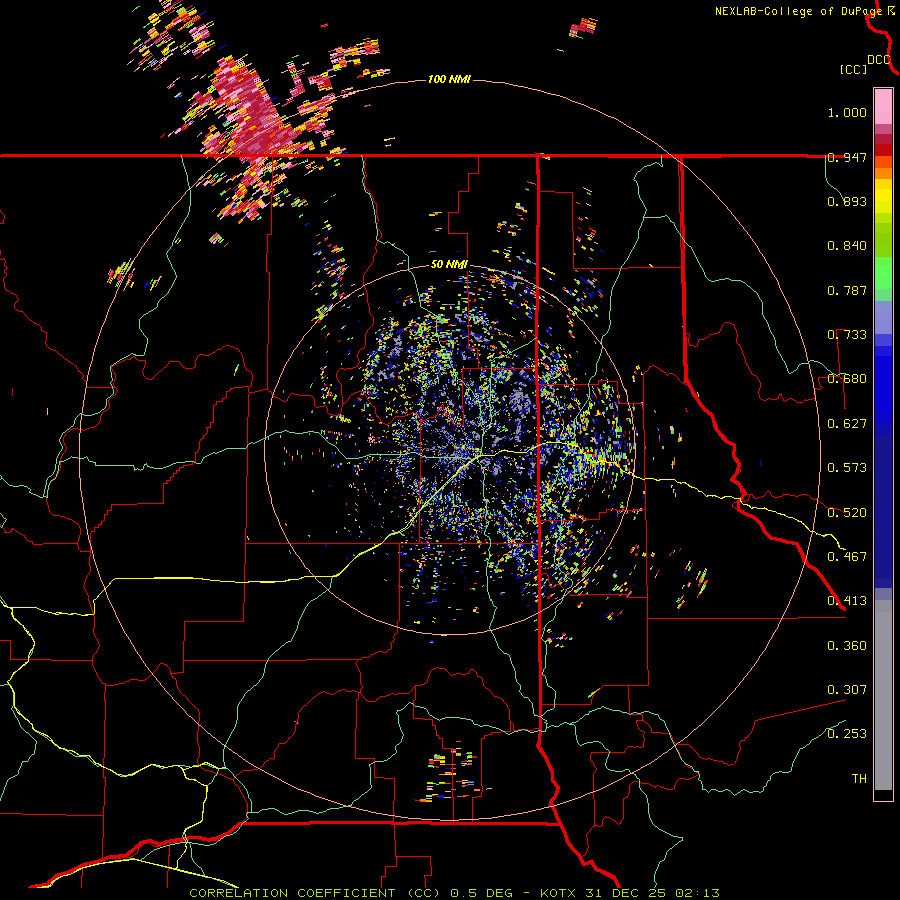Screen dimensions: 900x900
Task: Click the KOTX 31 DEC 25 02:13 timestamp
Action: coord(630,893)
